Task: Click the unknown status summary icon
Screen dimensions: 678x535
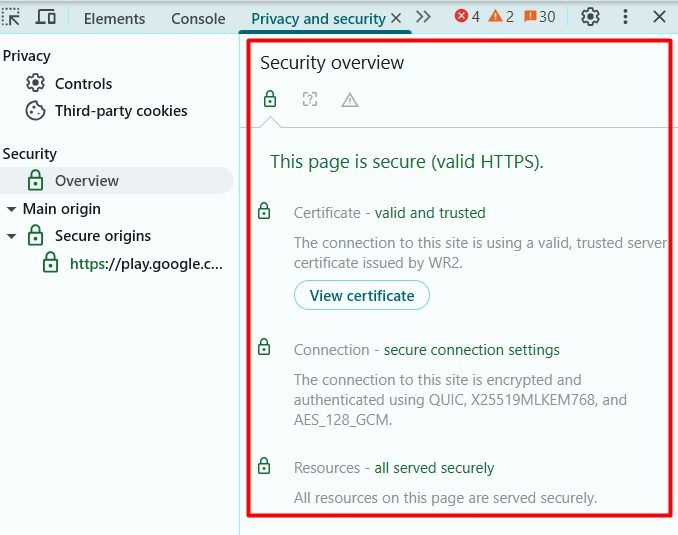Action: click(x=310, y=99)
